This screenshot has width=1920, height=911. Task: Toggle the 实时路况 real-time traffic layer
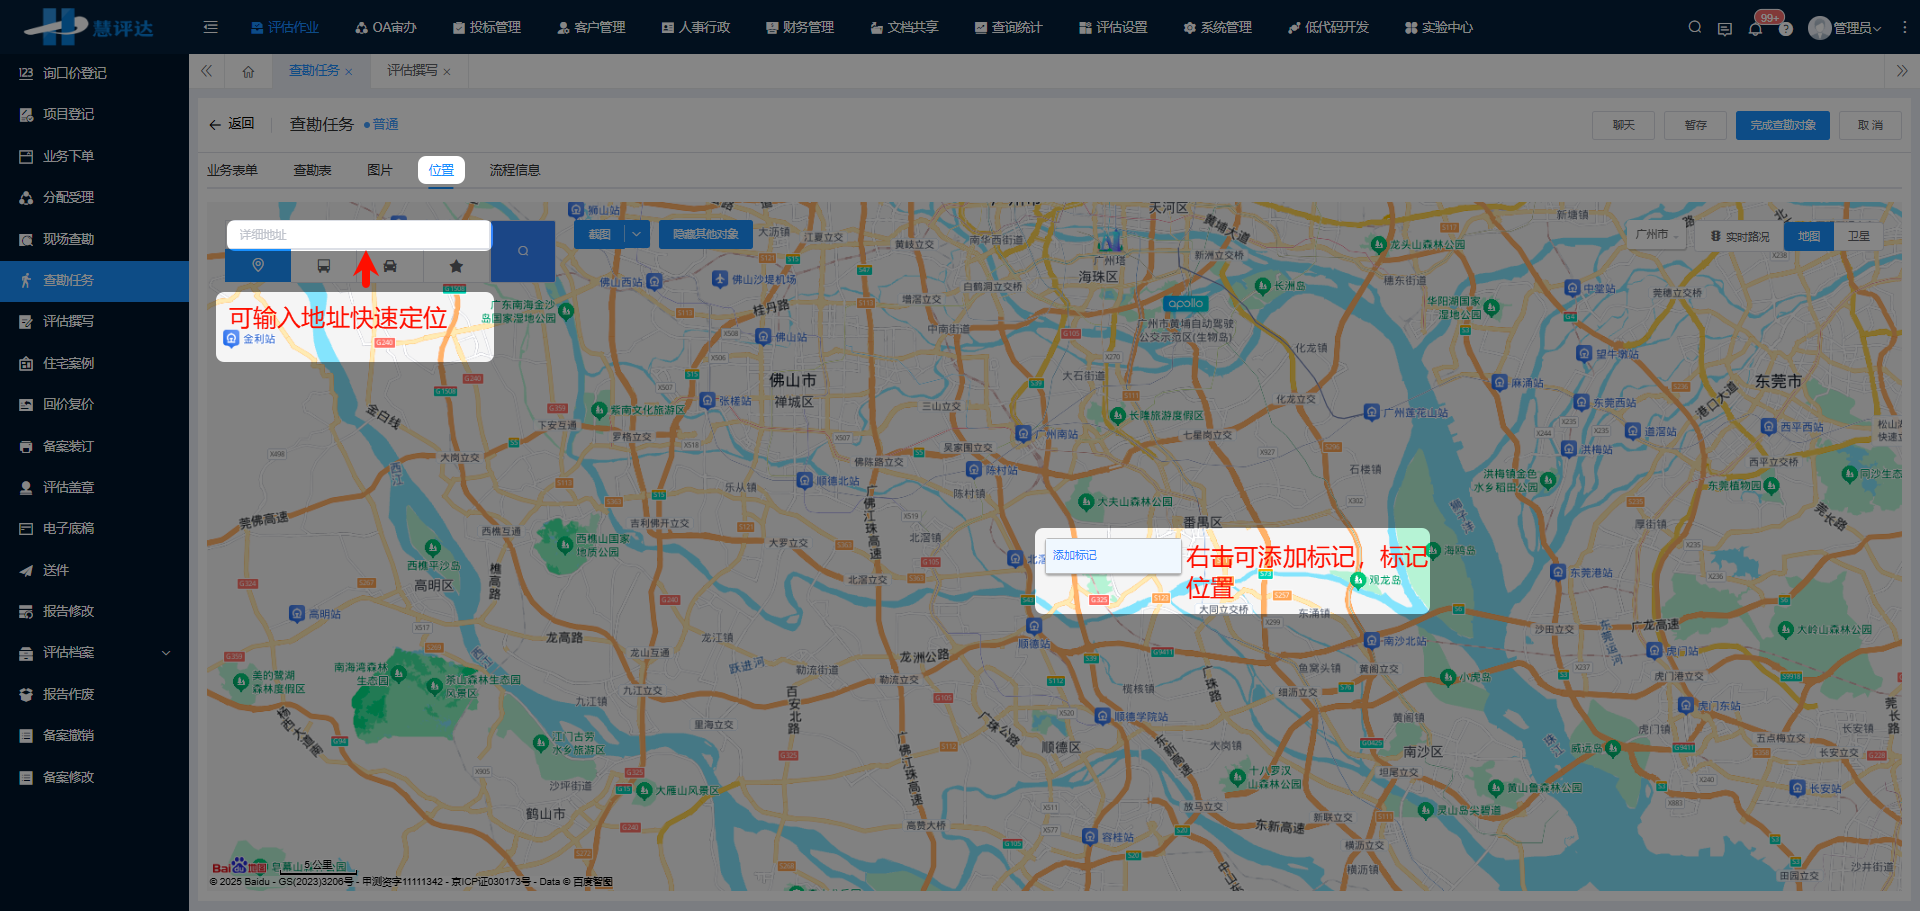click(x=1740, y=236)
